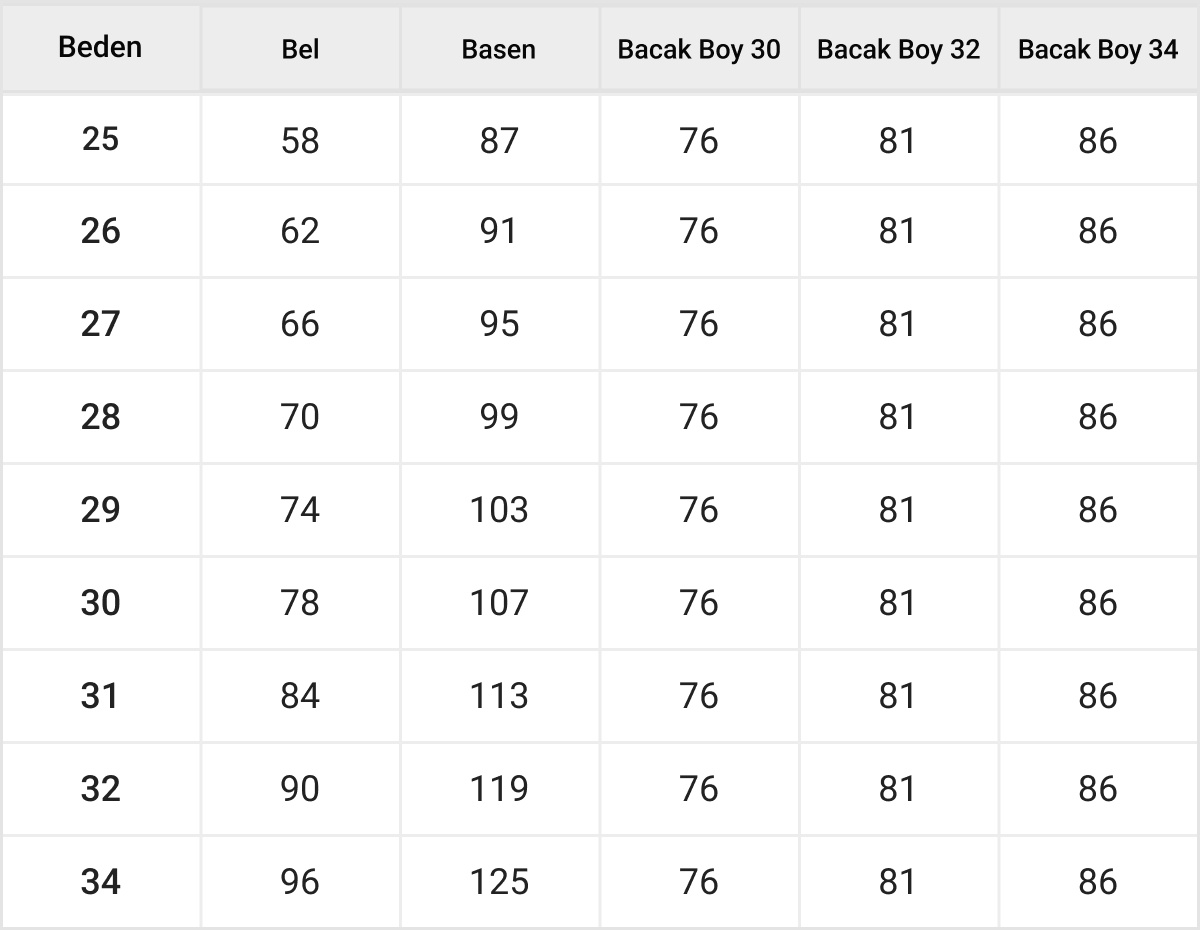
Task: Select the Bel column header
Action: pos(300,49)
